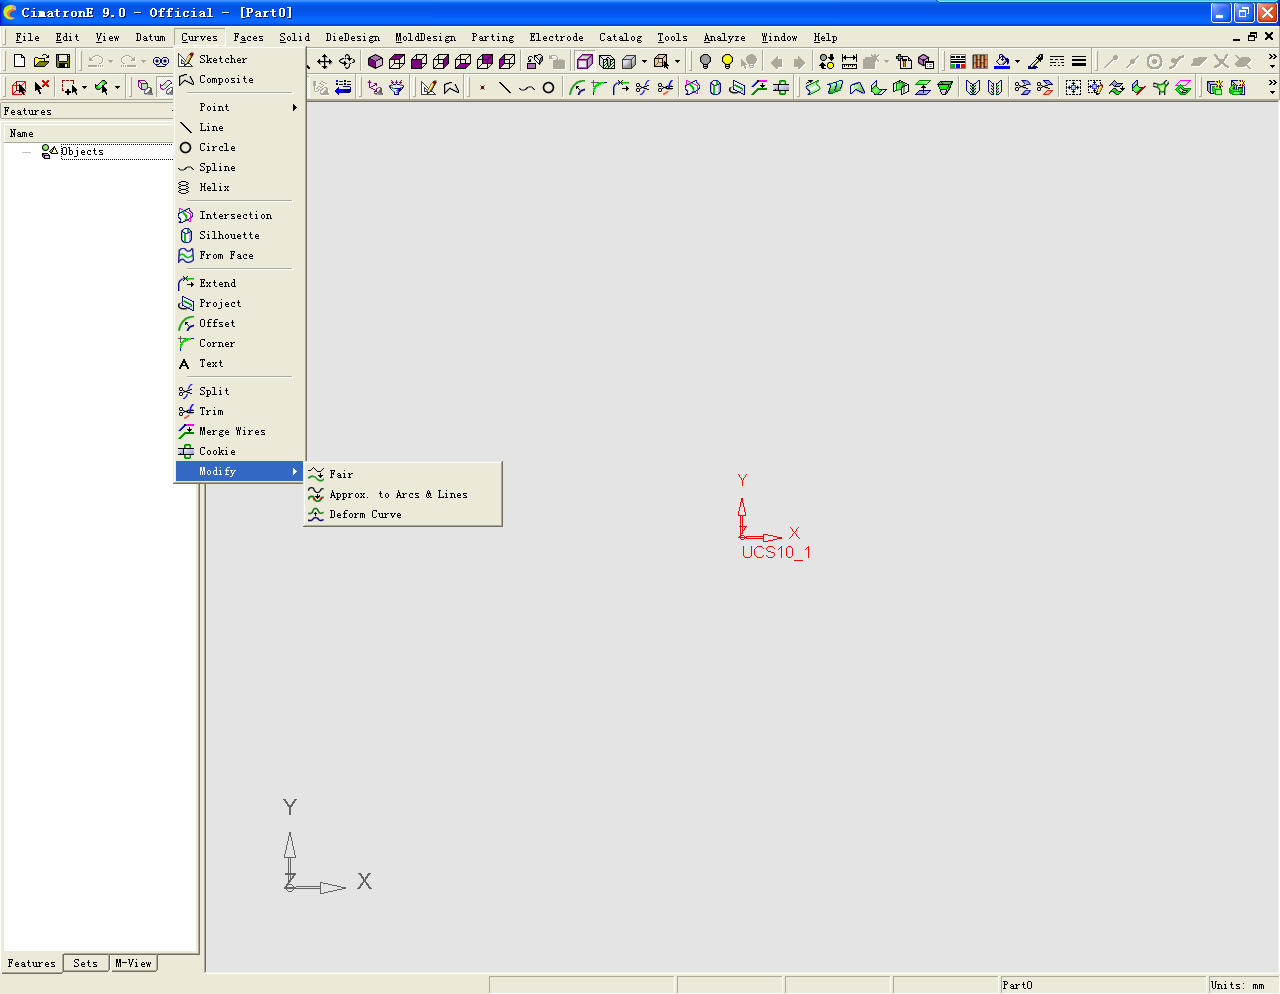The width and height of the screenshot is (1280, 994).
Task: Select the circle tool in toolbar
Action: (548, 88)
